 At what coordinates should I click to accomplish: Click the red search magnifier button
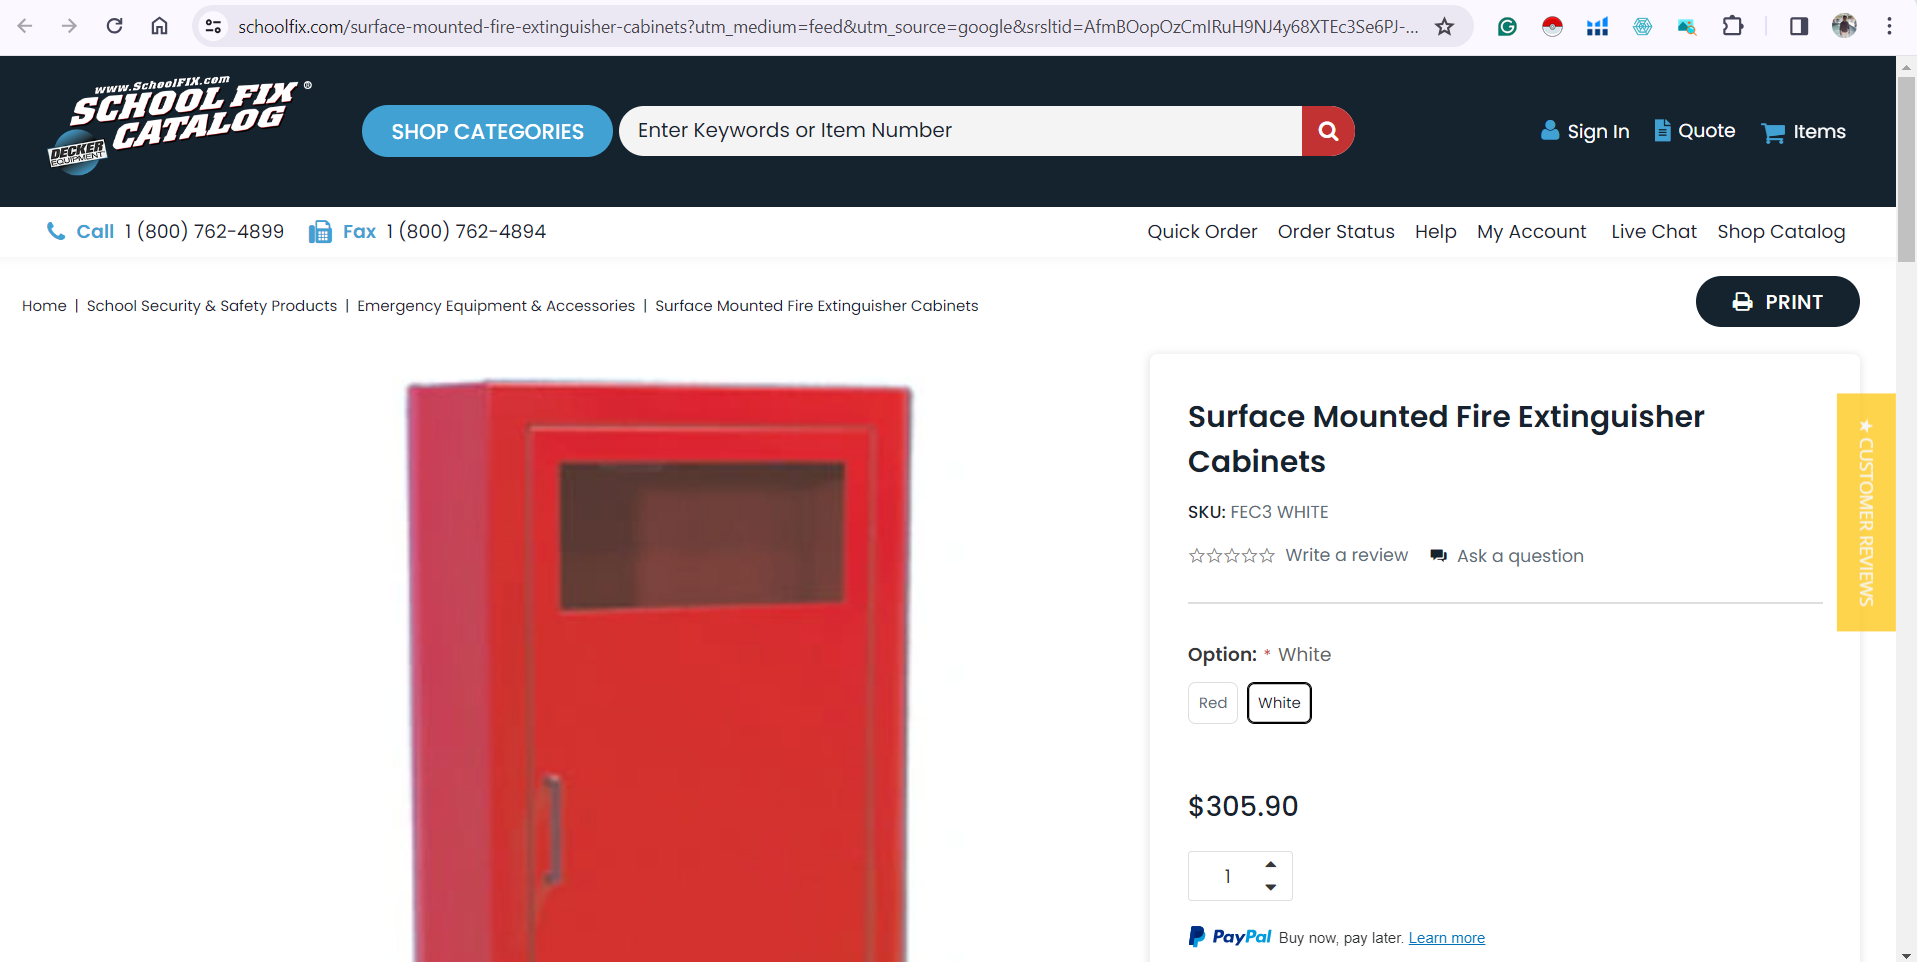(x=1328, y=131)
